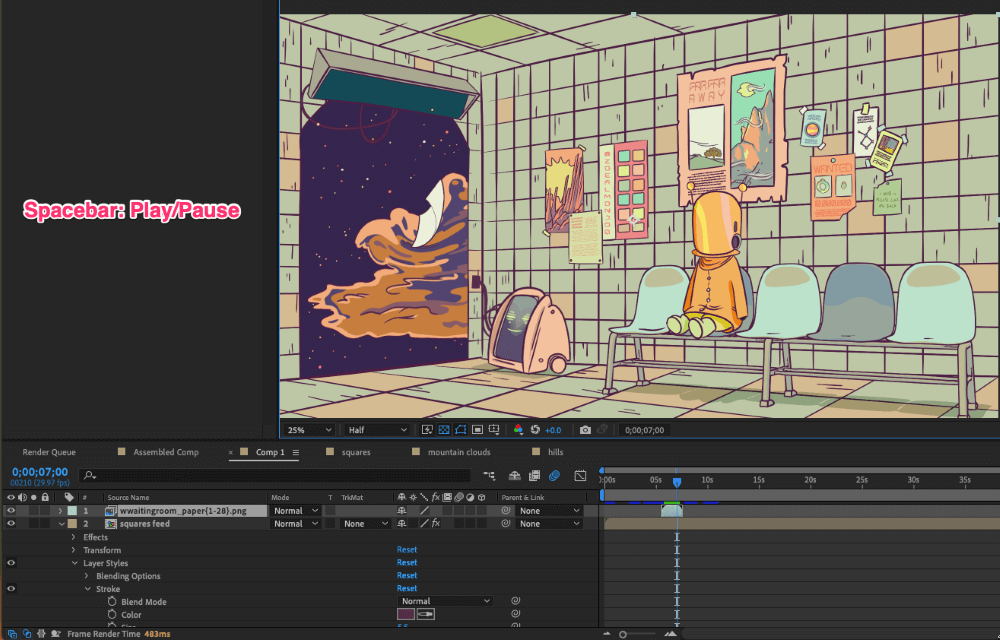Click parent pick whip for squares feed layer
This screenshot has height=640, width=1000.
[x=506, y=523]
